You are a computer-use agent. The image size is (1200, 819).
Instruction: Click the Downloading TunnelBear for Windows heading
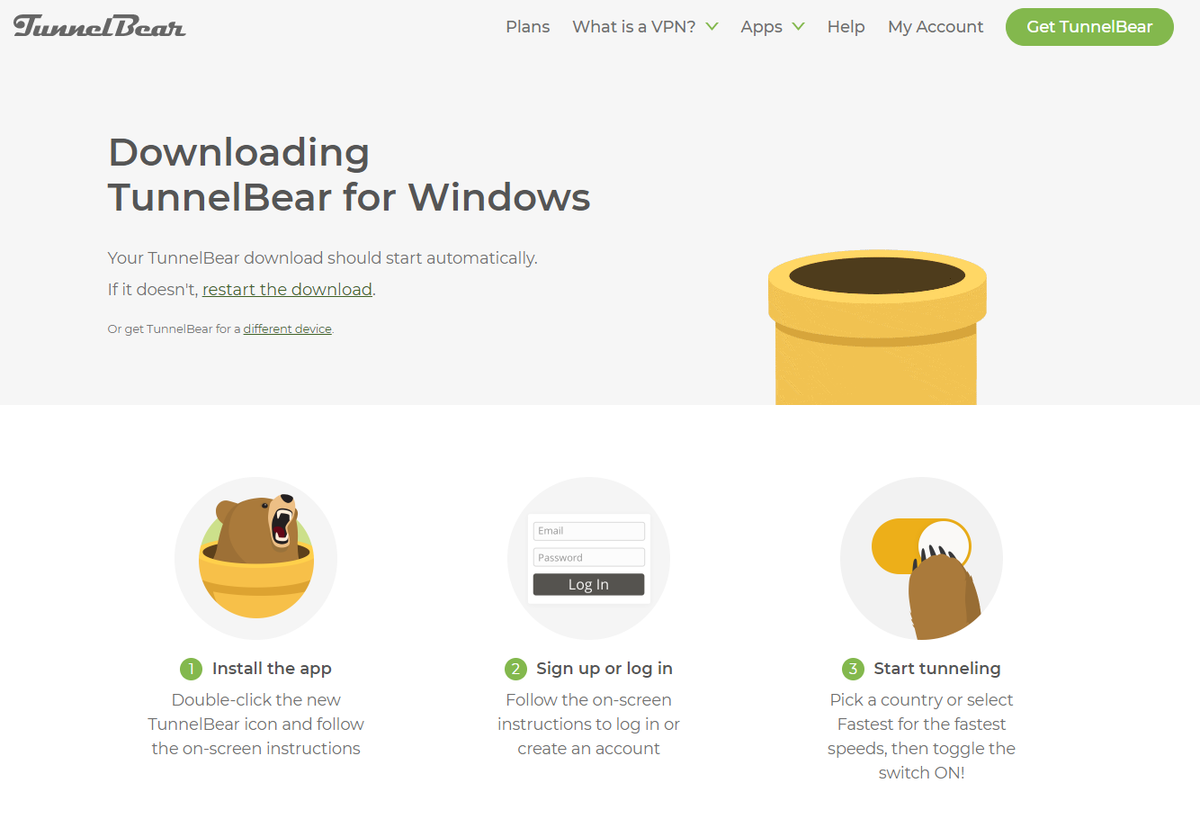point(349,174)
